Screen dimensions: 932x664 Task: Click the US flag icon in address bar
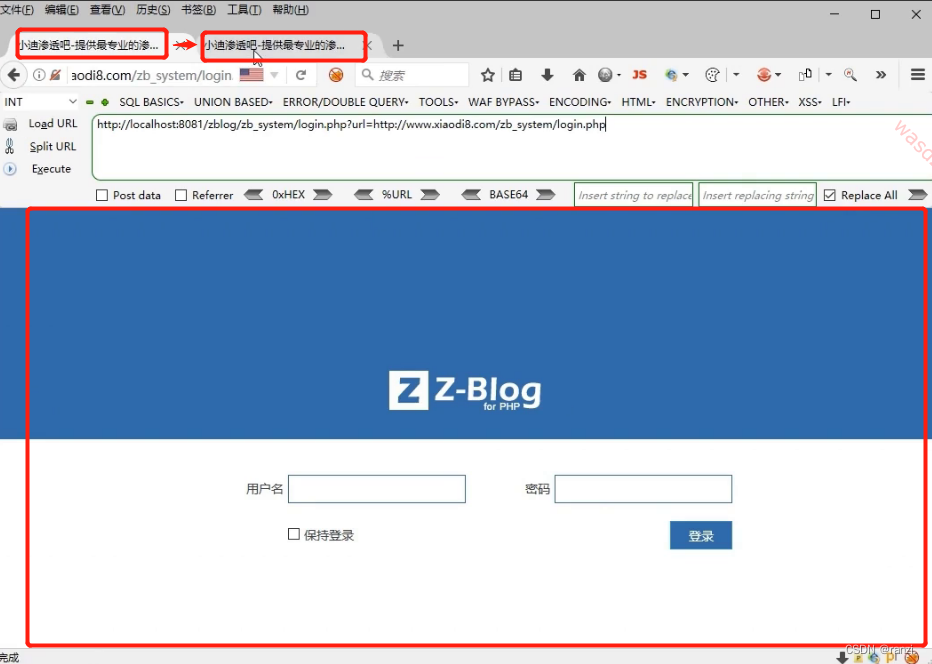[251, 75]
